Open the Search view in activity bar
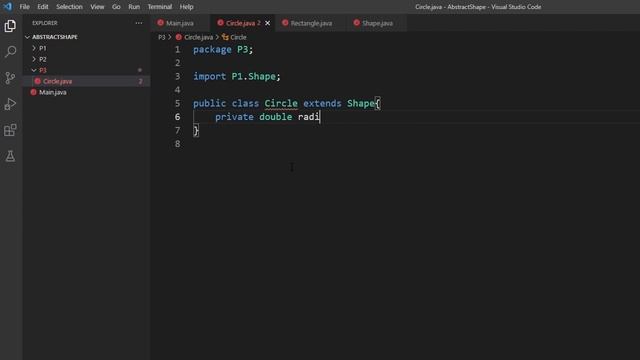Image resolution: width=640 pixels, height=360 pixels. pos(10,51)
